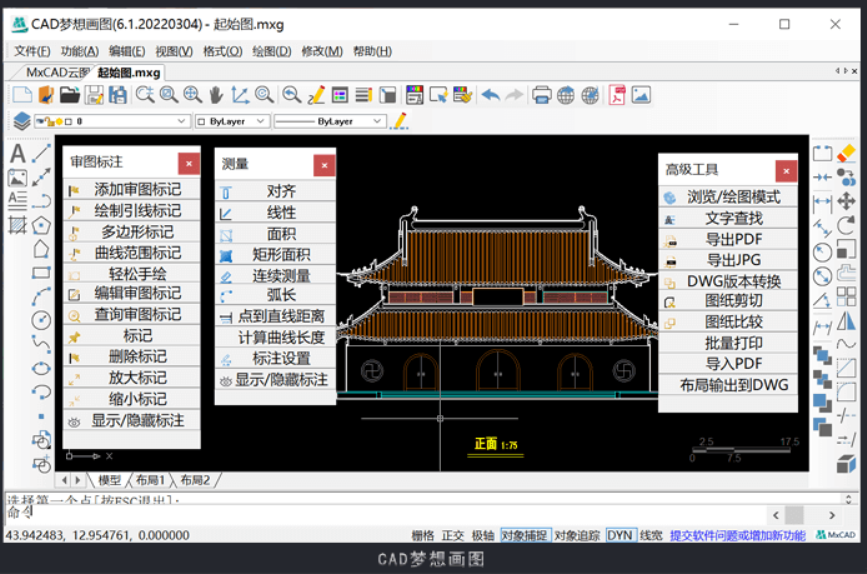Open the ByLayer color dropdown
The width and height of the screenshot is (867, 574).
[231, 121]
